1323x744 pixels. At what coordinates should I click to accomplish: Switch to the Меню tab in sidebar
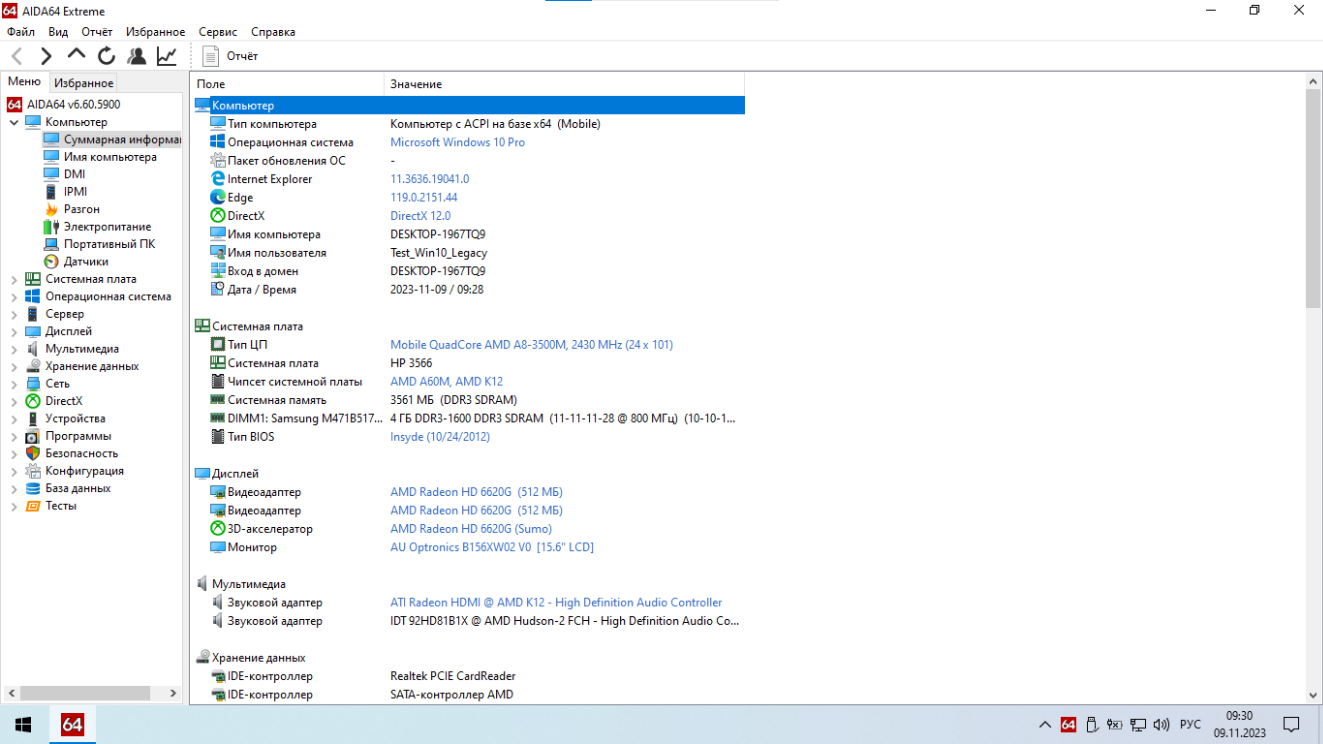[x=24, y=82]
